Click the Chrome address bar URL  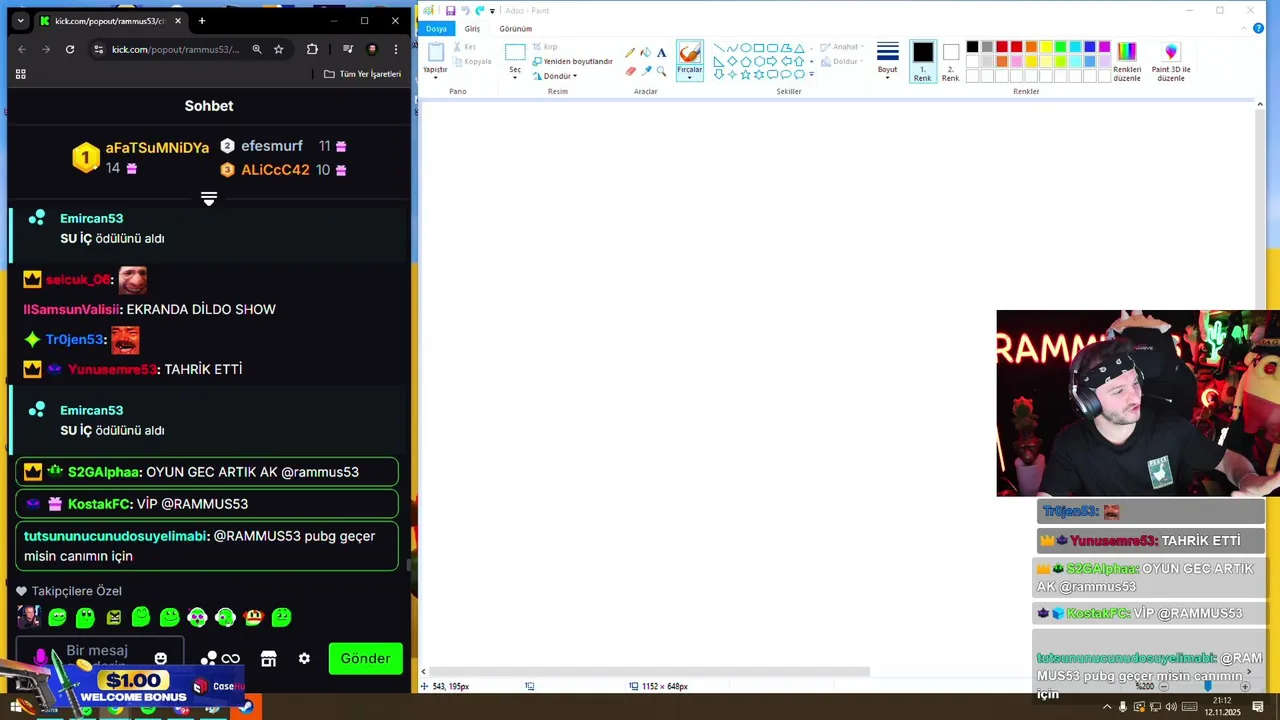coord(175,49)
